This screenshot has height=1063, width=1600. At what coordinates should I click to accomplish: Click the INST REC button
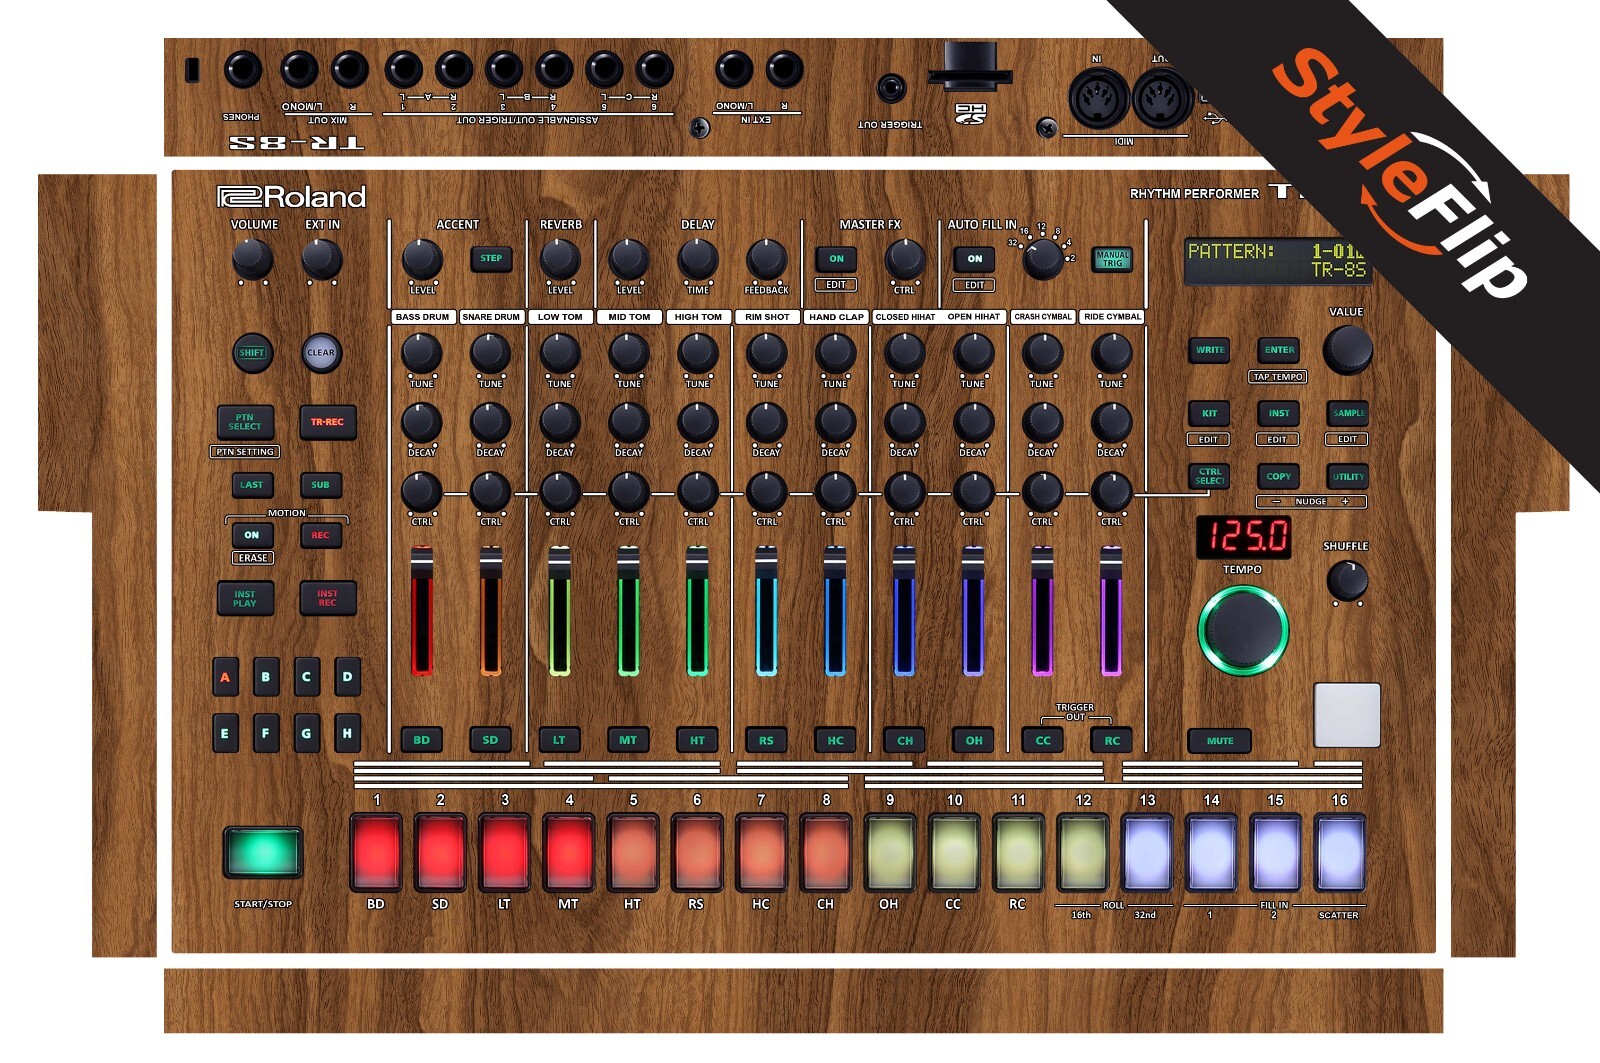point(327,598)
